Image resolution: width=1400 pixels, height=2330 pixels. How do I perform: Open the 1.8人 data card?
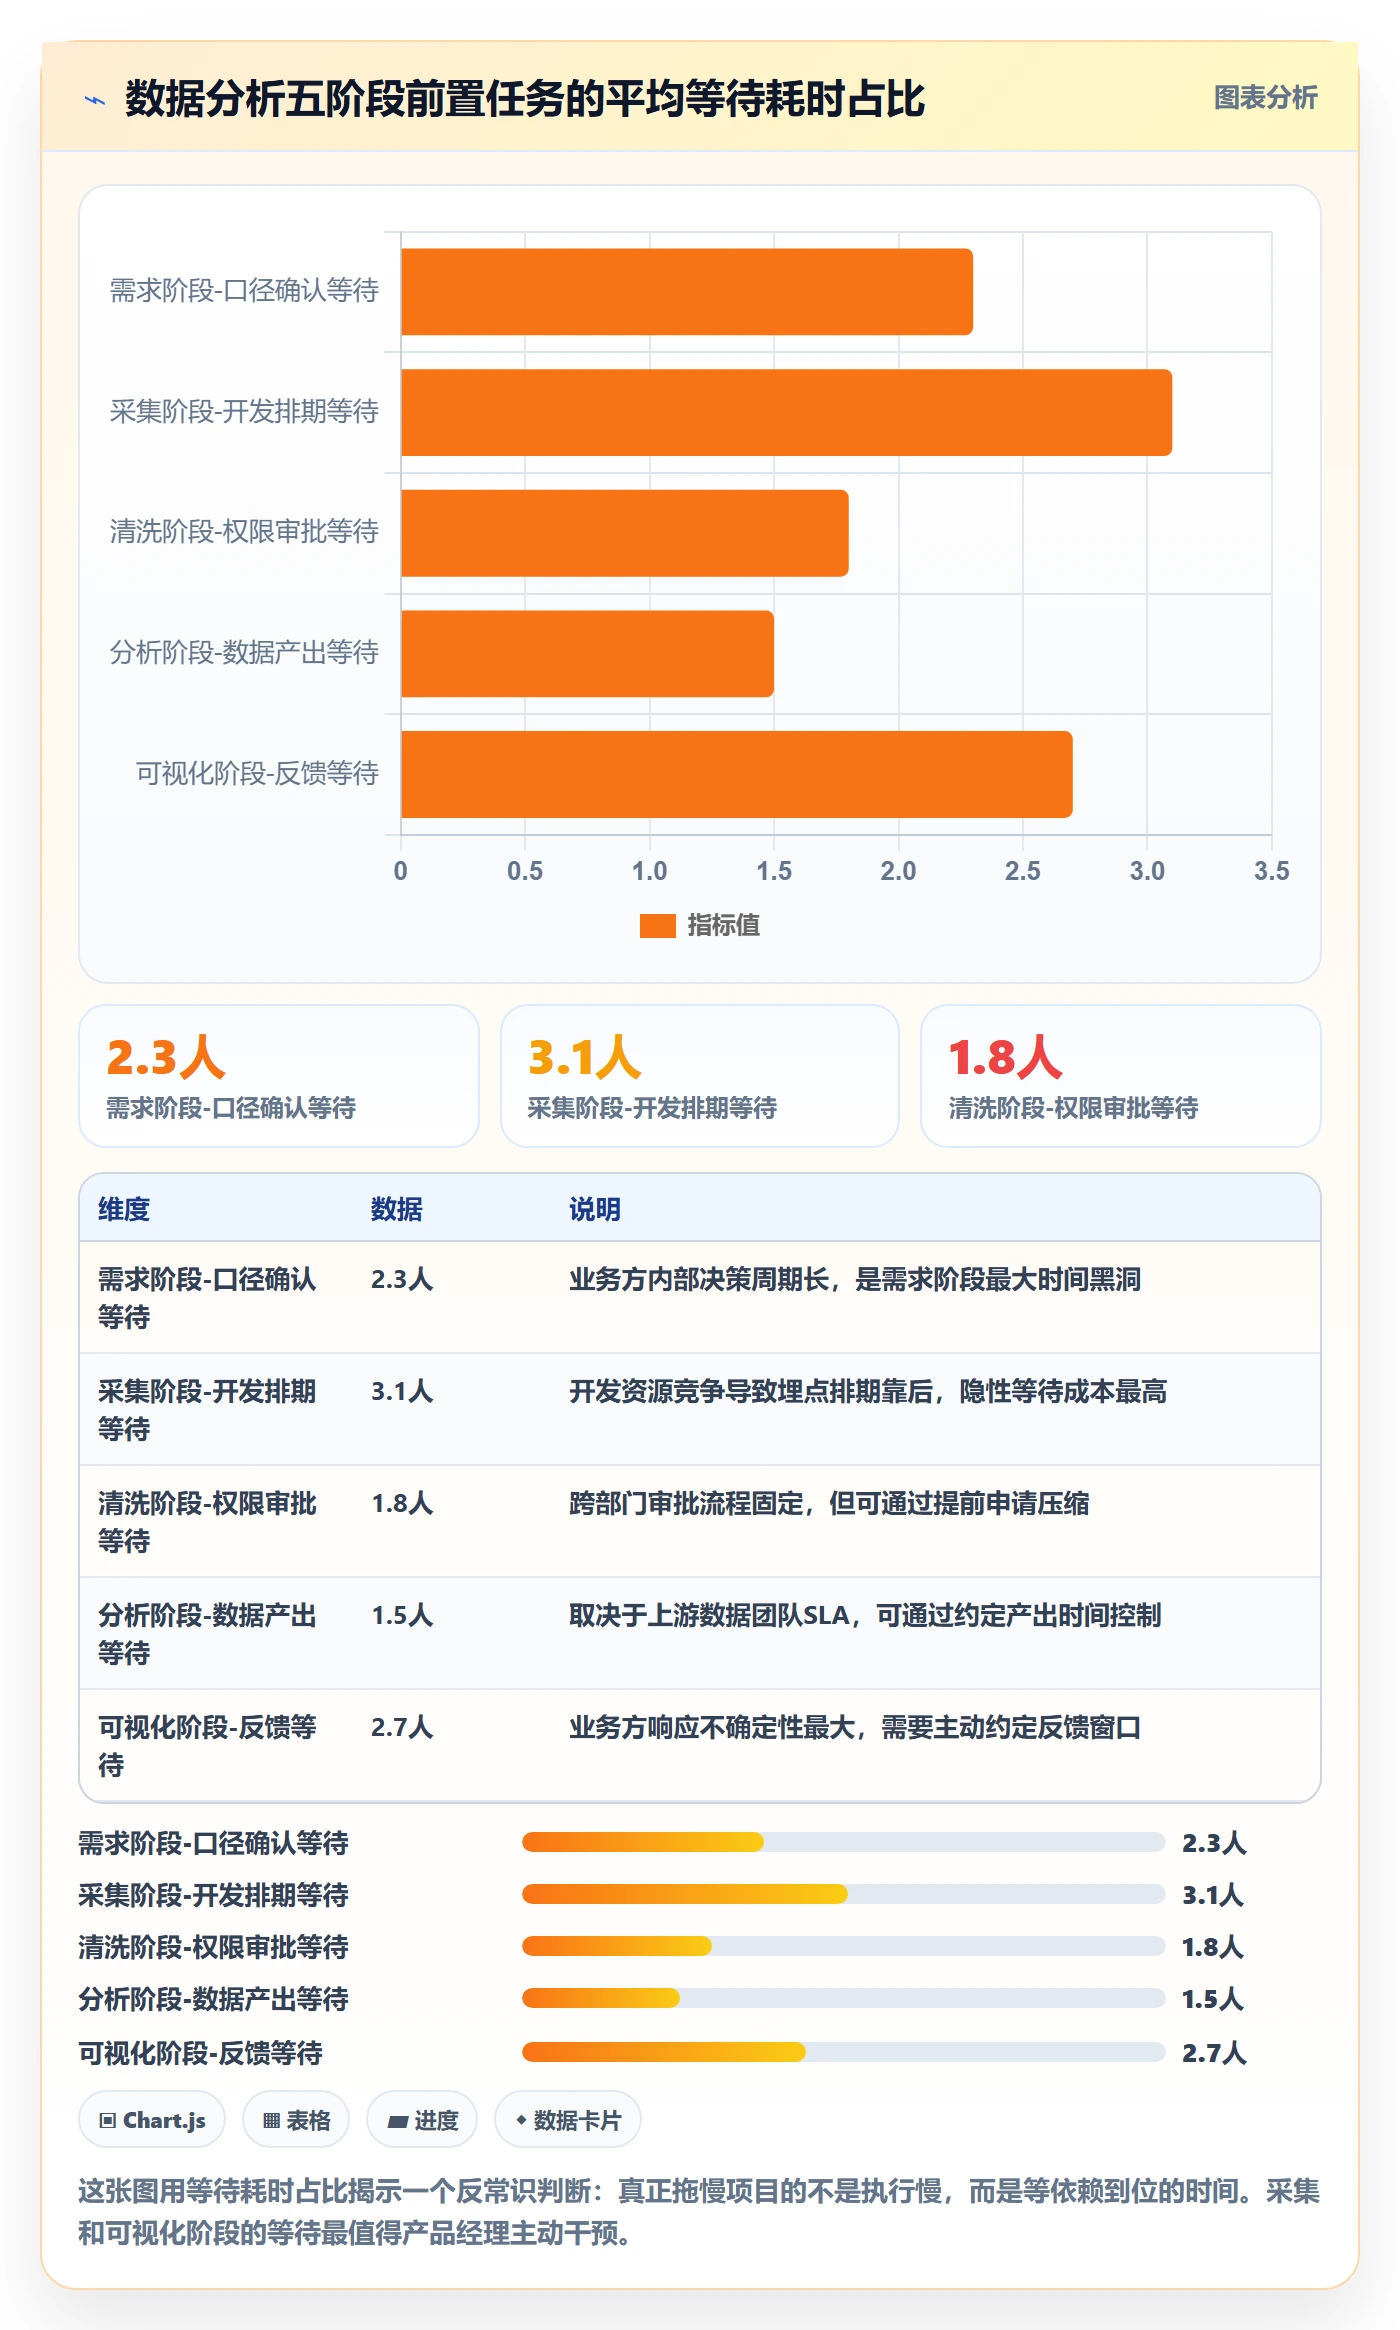(1121, 1076)
